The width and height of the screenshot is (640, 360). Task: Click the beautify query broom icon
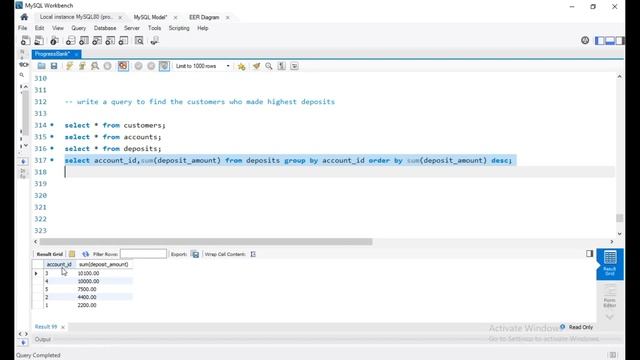[x=256, y=66]
